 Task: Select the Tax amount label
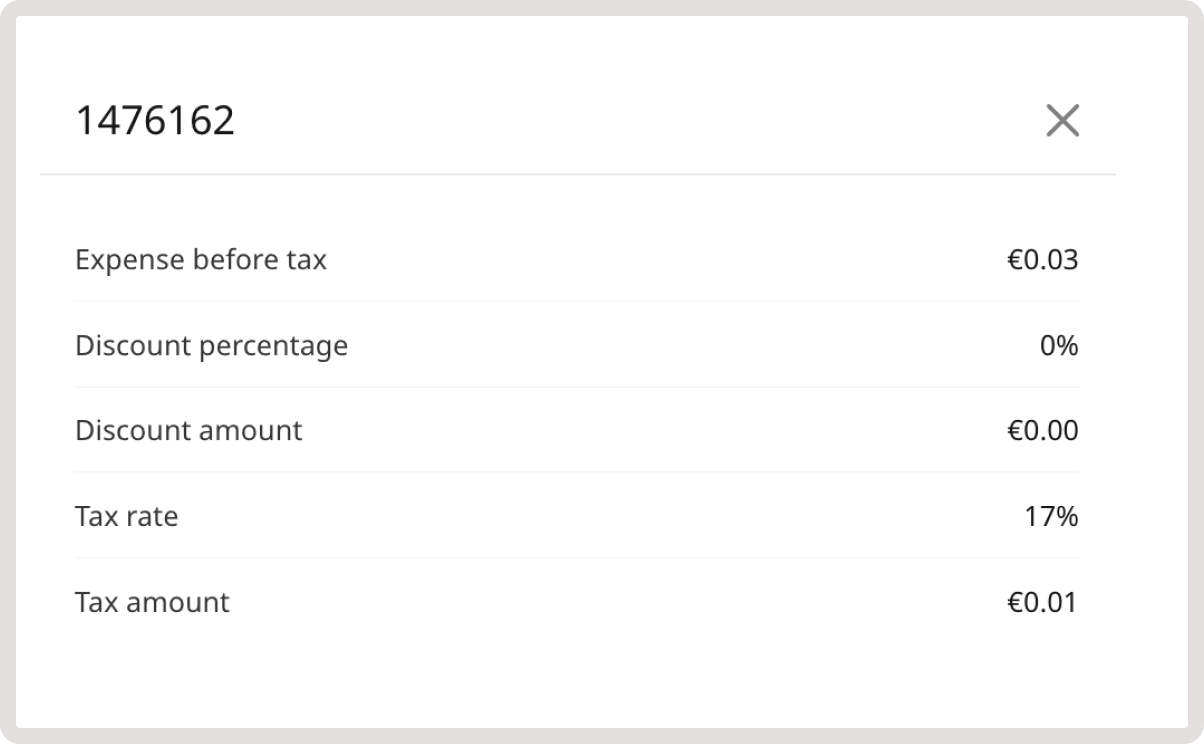151,602
